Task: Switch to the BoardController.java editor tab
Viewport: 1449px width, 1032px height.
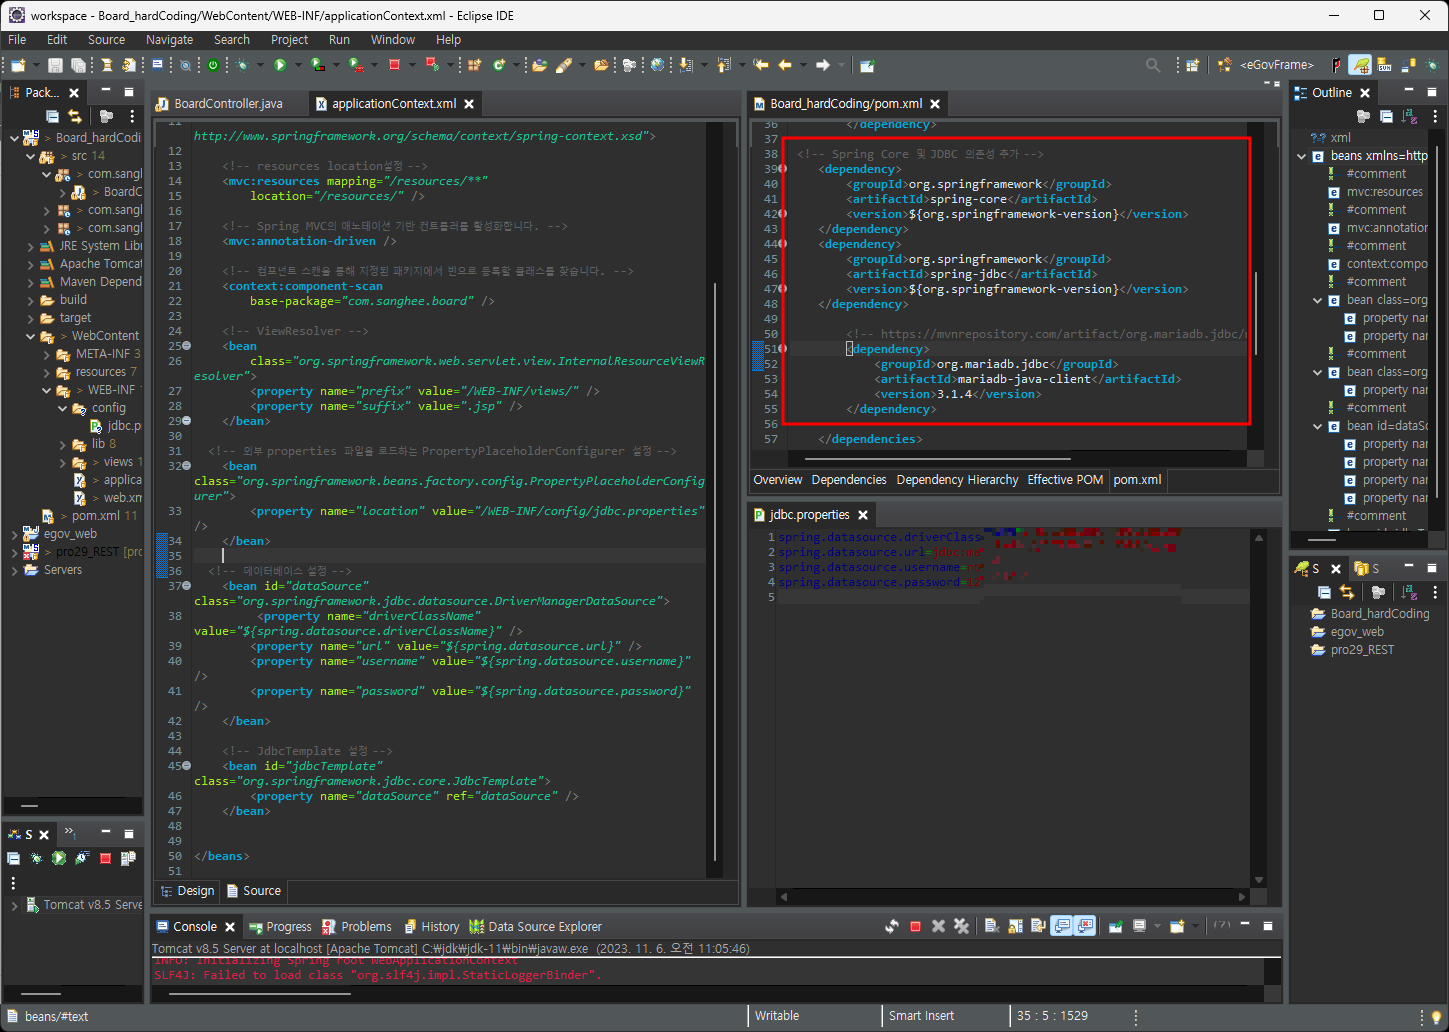Action: point(219,104)
